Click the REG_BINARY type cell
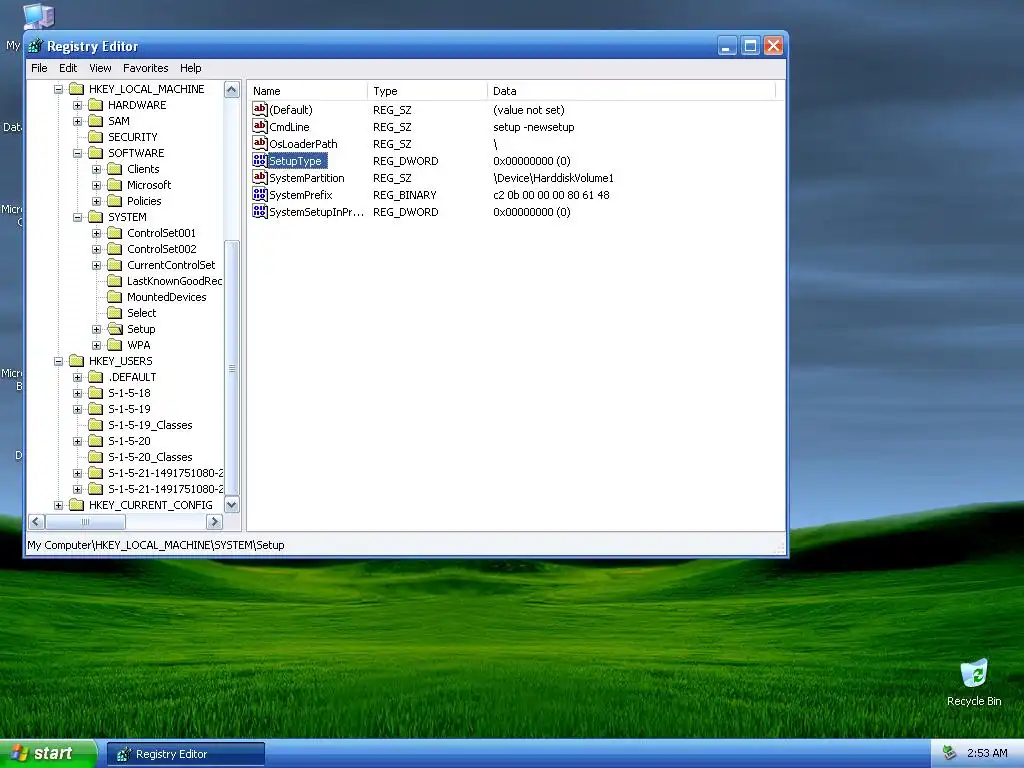1024x768 pixels. pyautogui.click(x=405, y=195)
